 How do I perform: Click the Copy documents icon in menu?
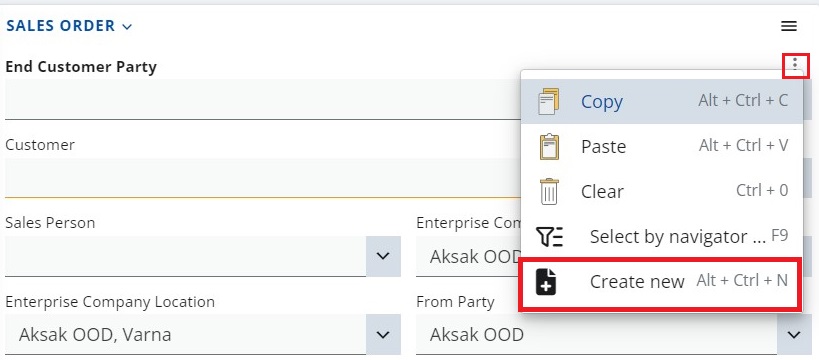tap(548, 101)
